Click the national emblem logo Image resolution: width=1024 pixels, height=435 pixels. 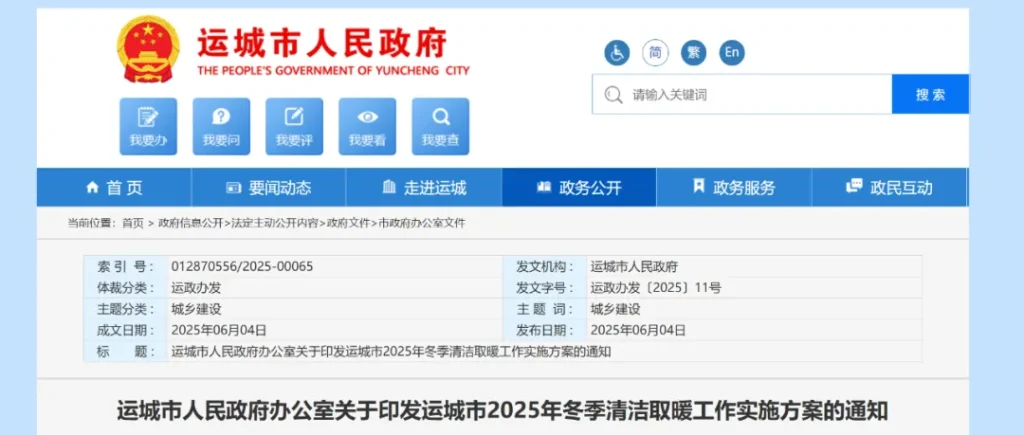click(148, 49)
